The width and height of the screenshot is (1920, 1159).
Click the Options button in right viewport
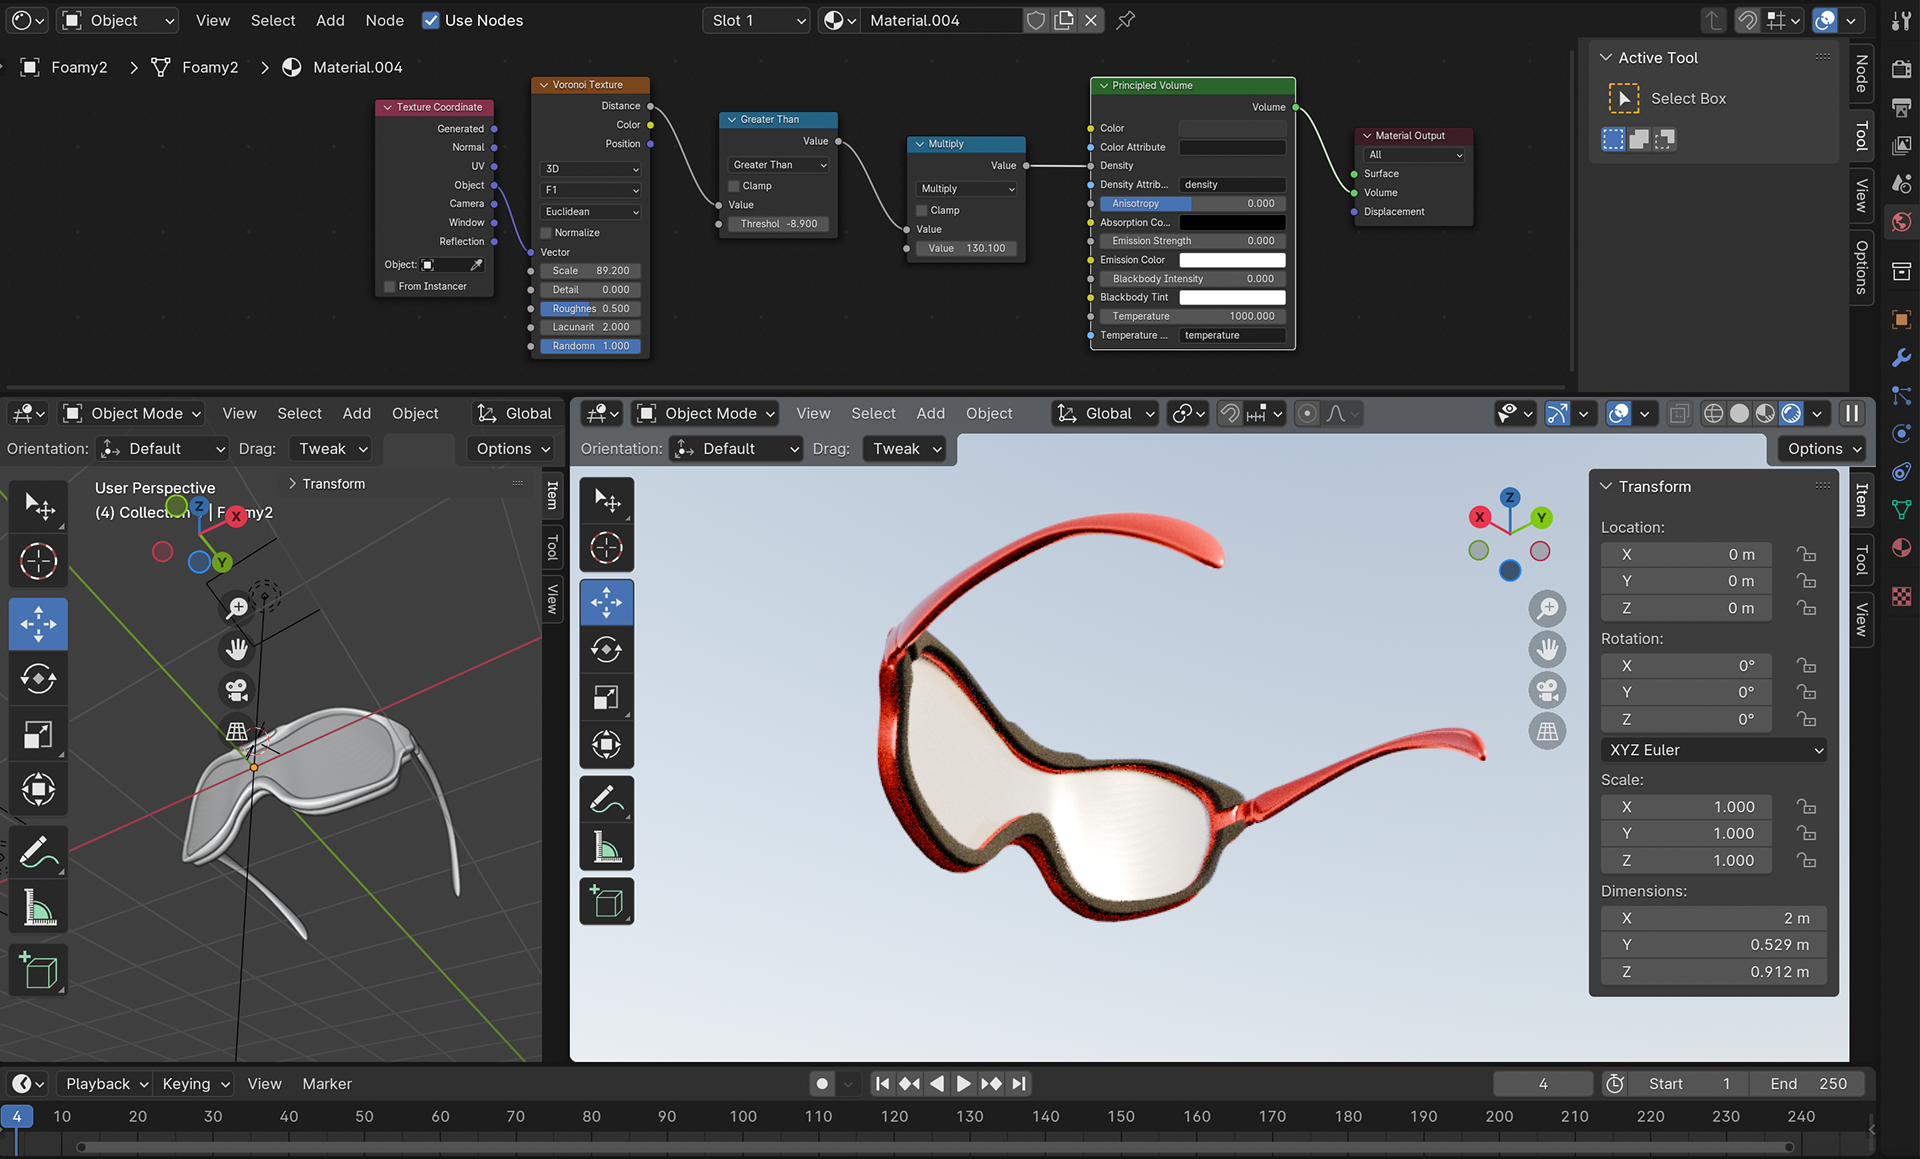(x=1823, y=449)
